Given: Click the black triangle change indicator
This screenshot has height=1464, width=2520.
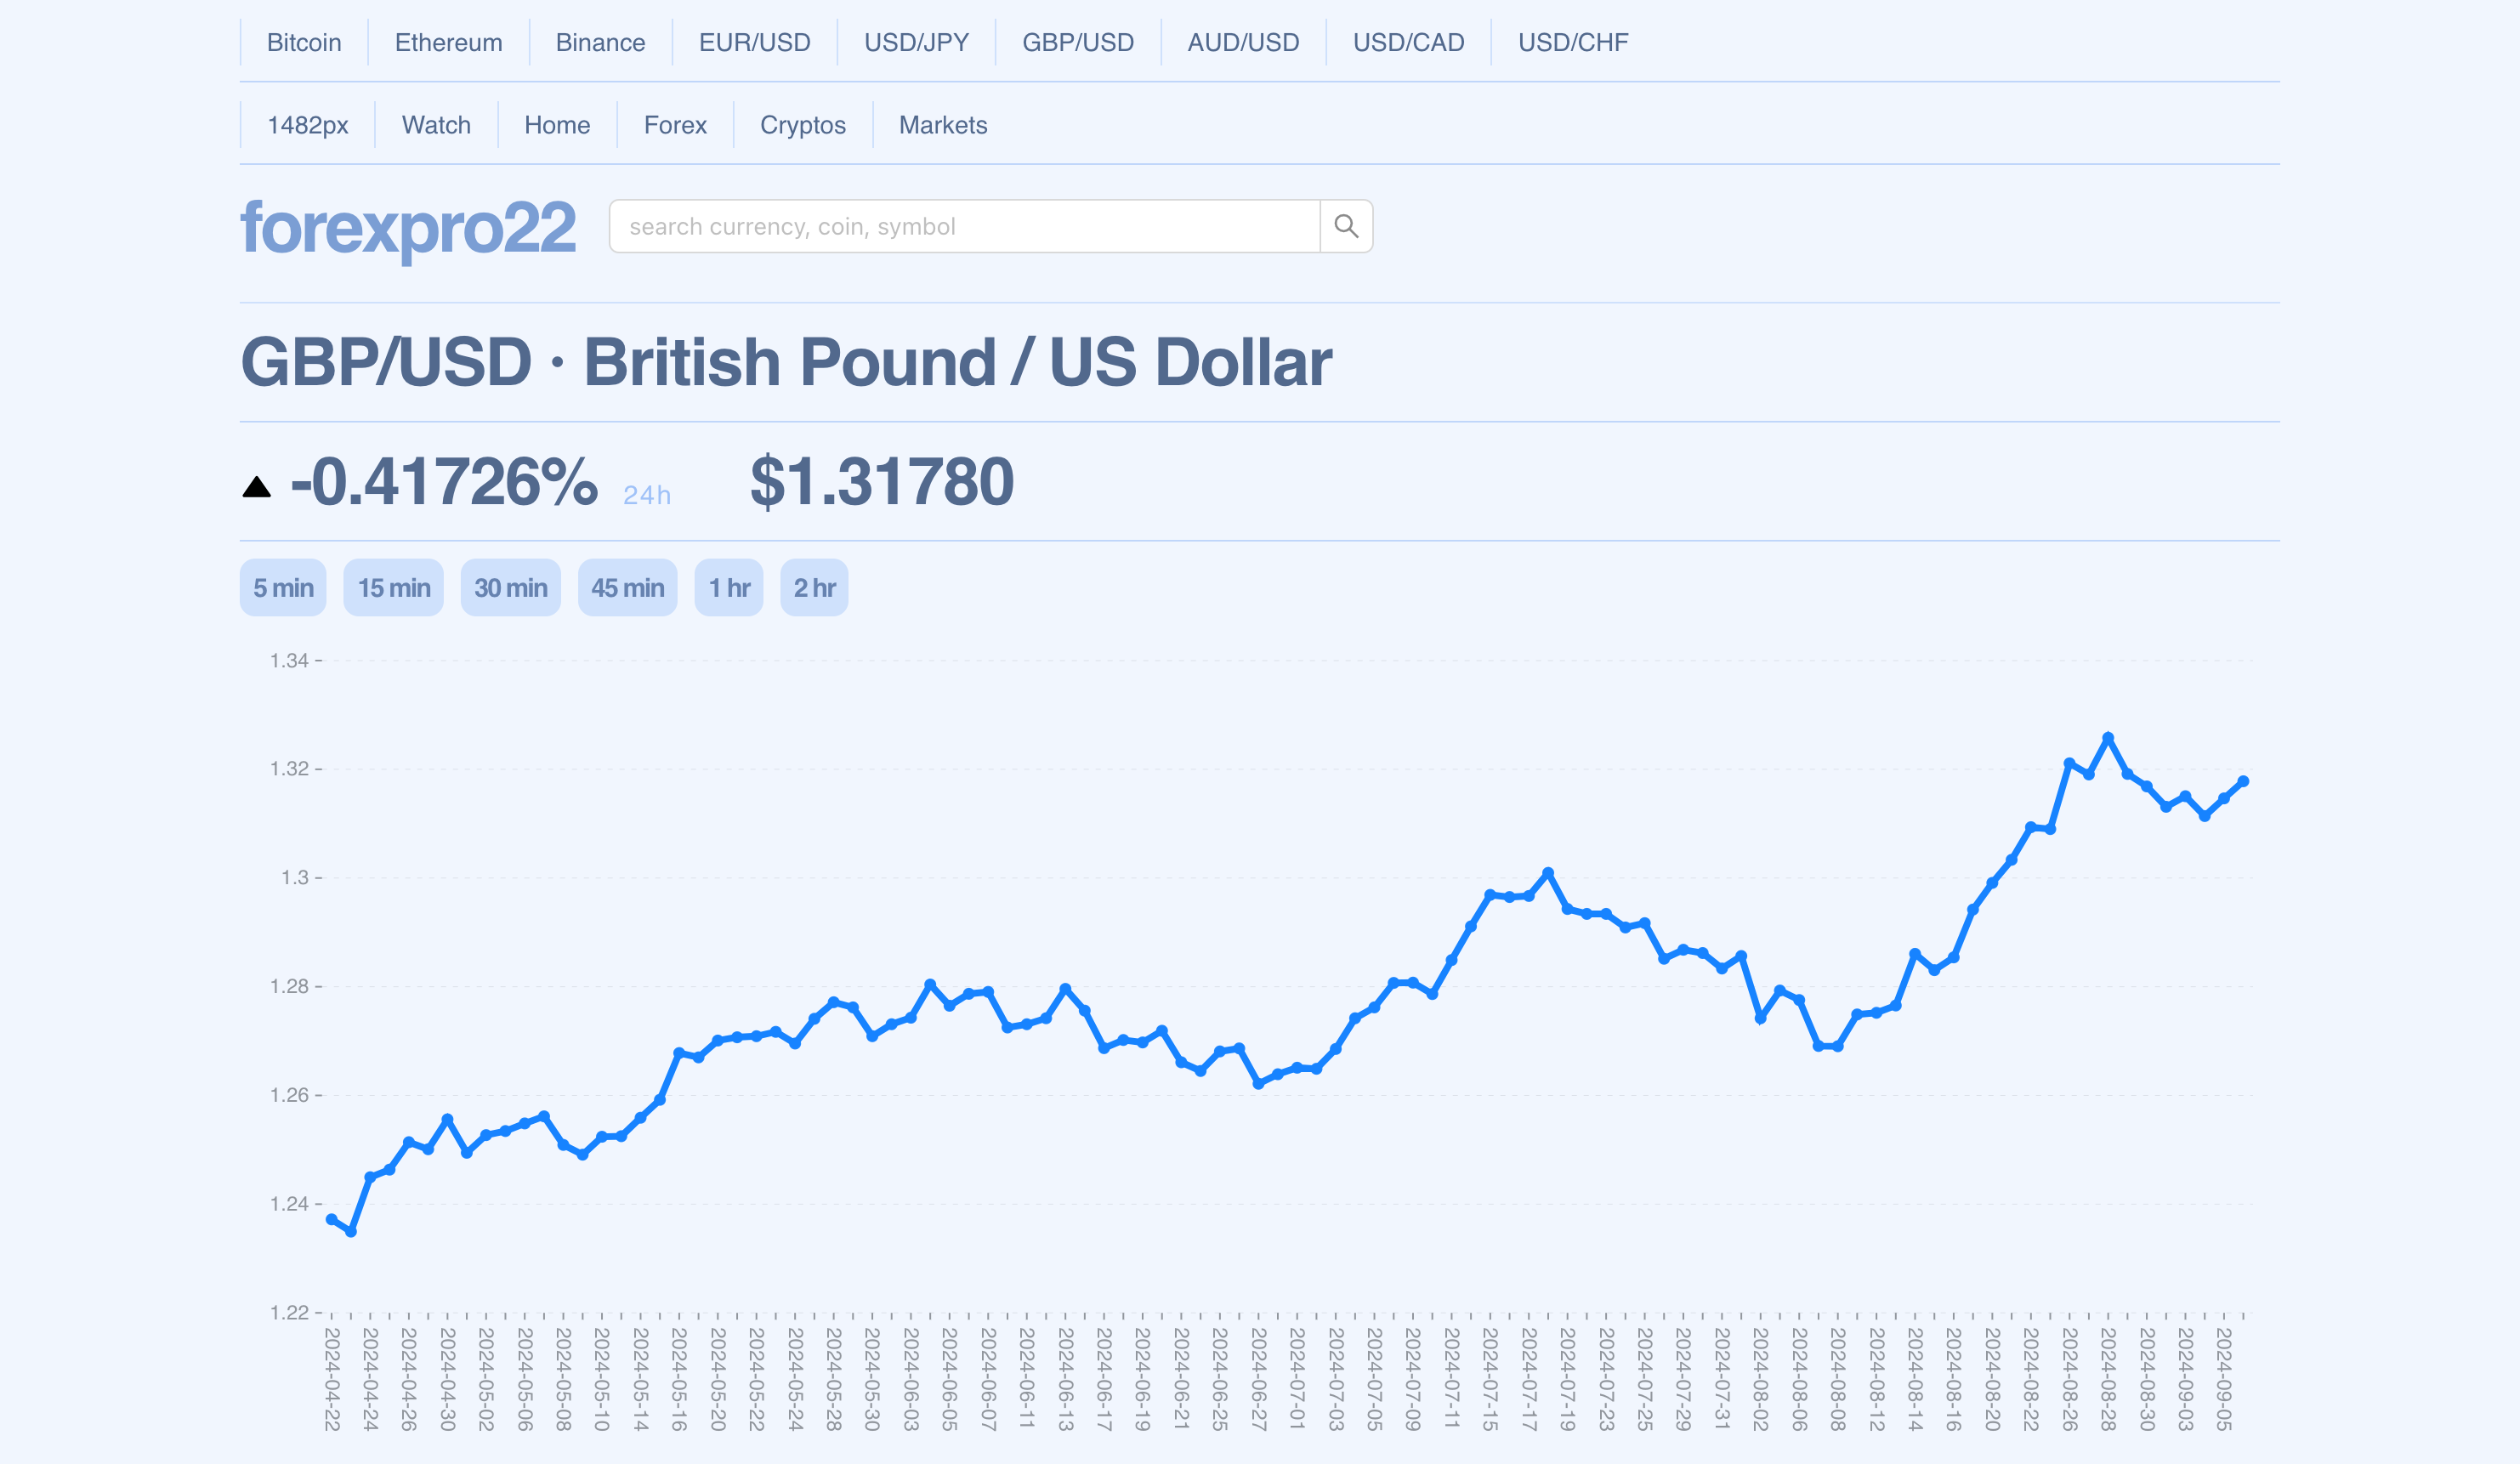Looking at the screenshot, I should coord(257,487).
